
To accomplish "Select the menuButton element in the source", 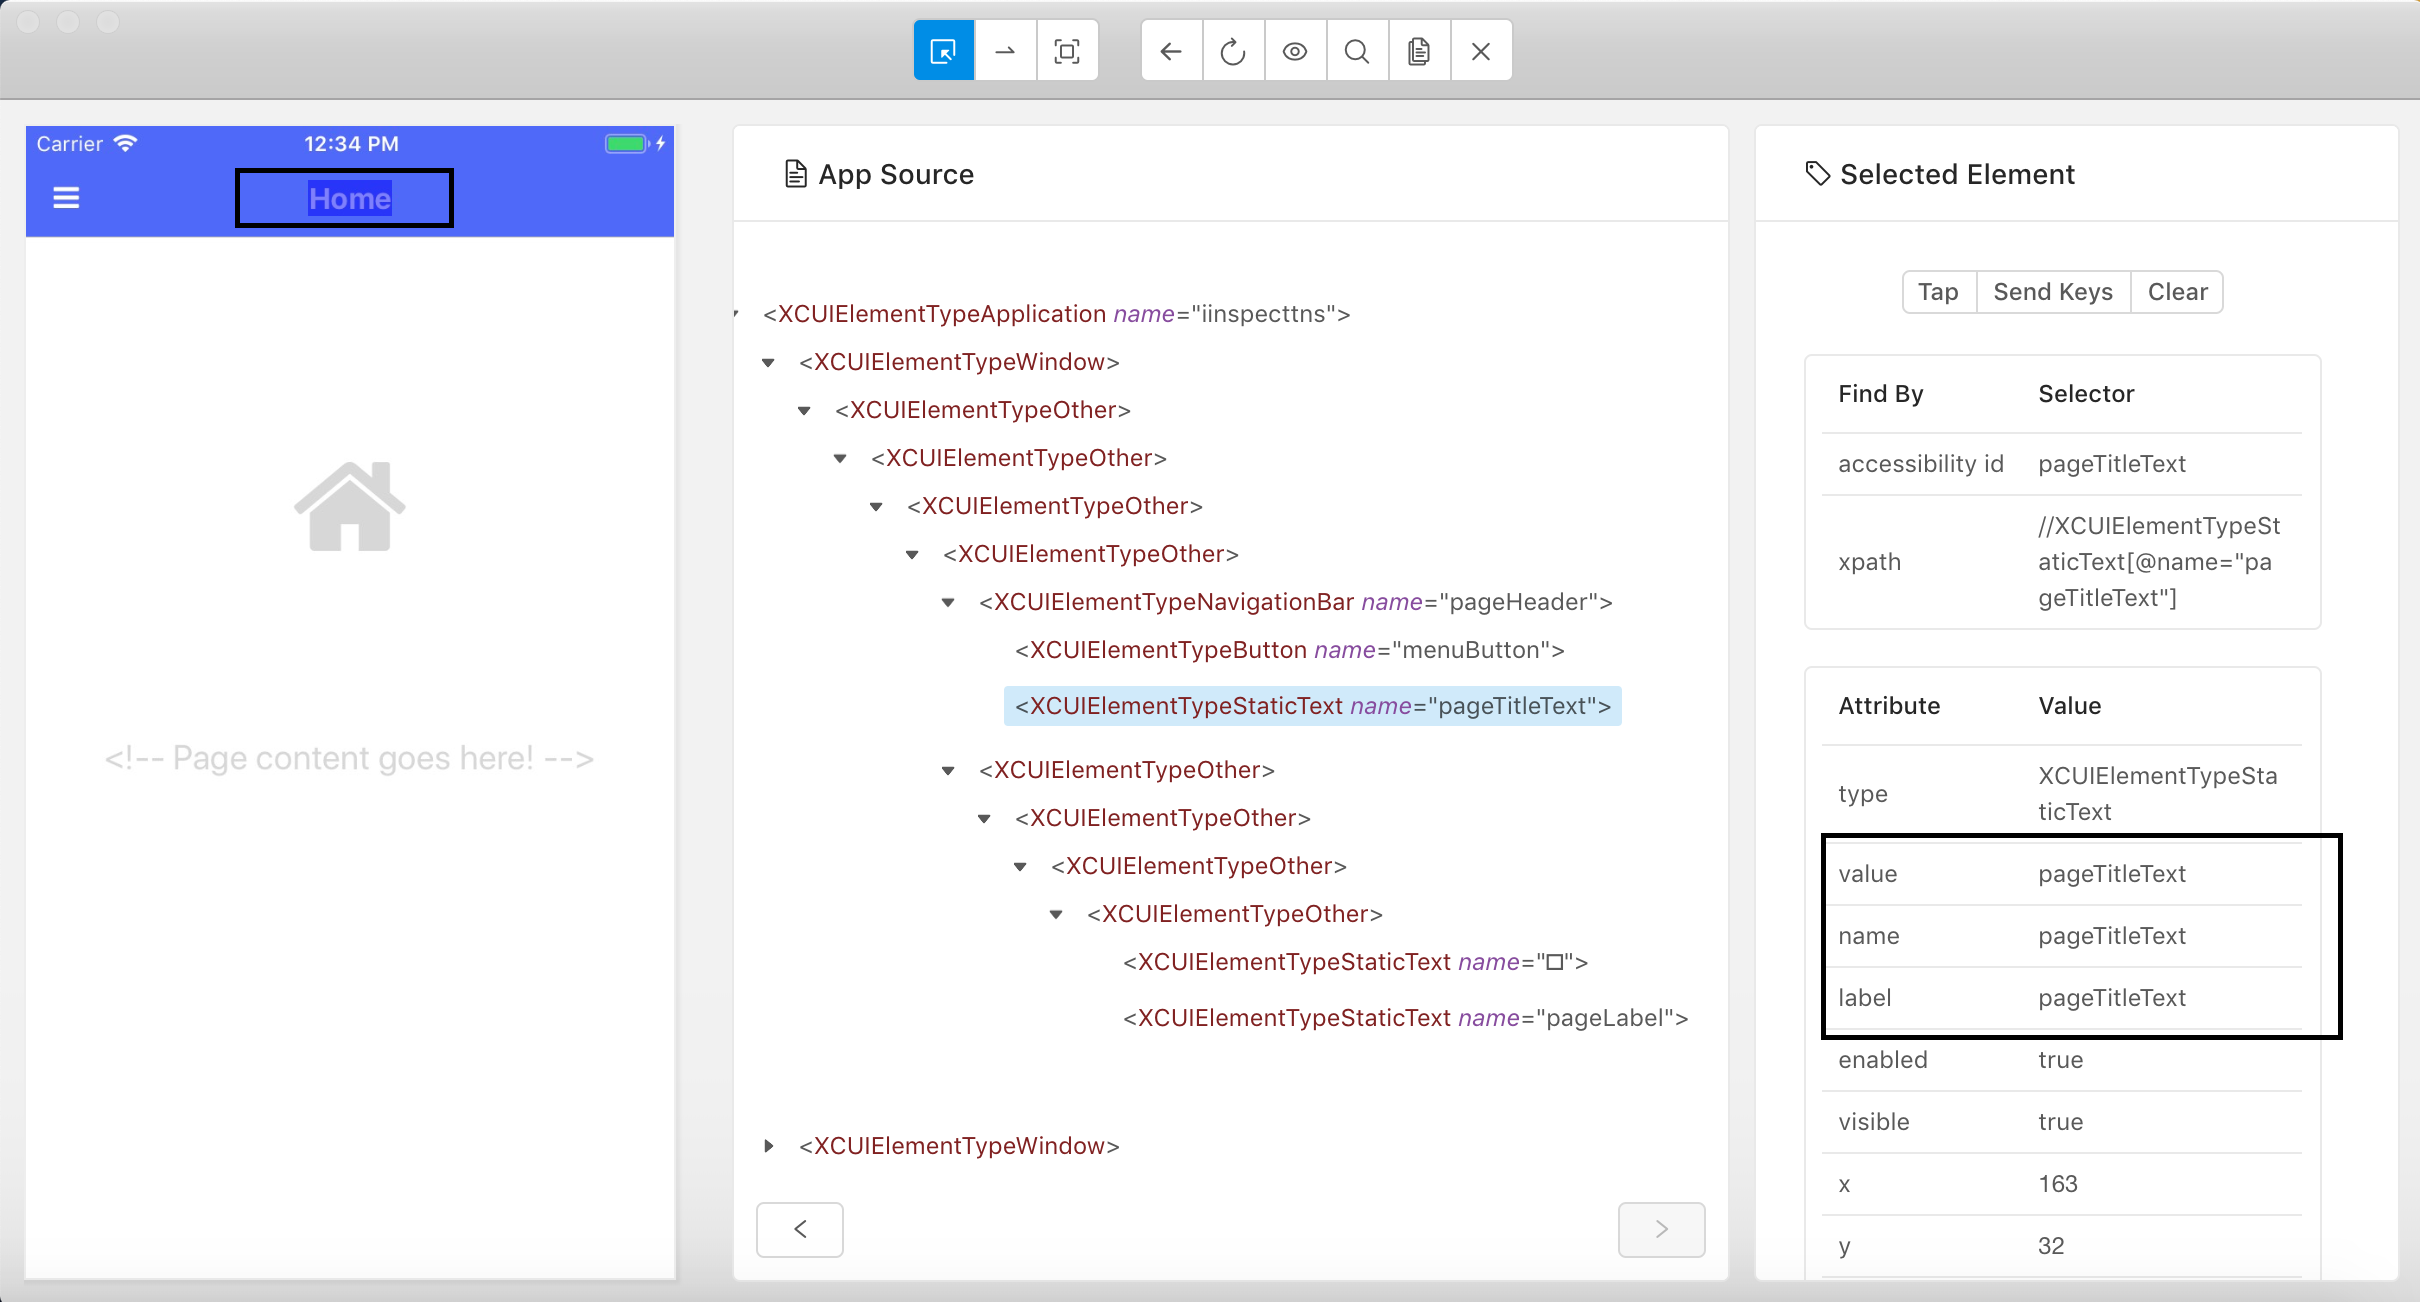I will click(1290, 650).
